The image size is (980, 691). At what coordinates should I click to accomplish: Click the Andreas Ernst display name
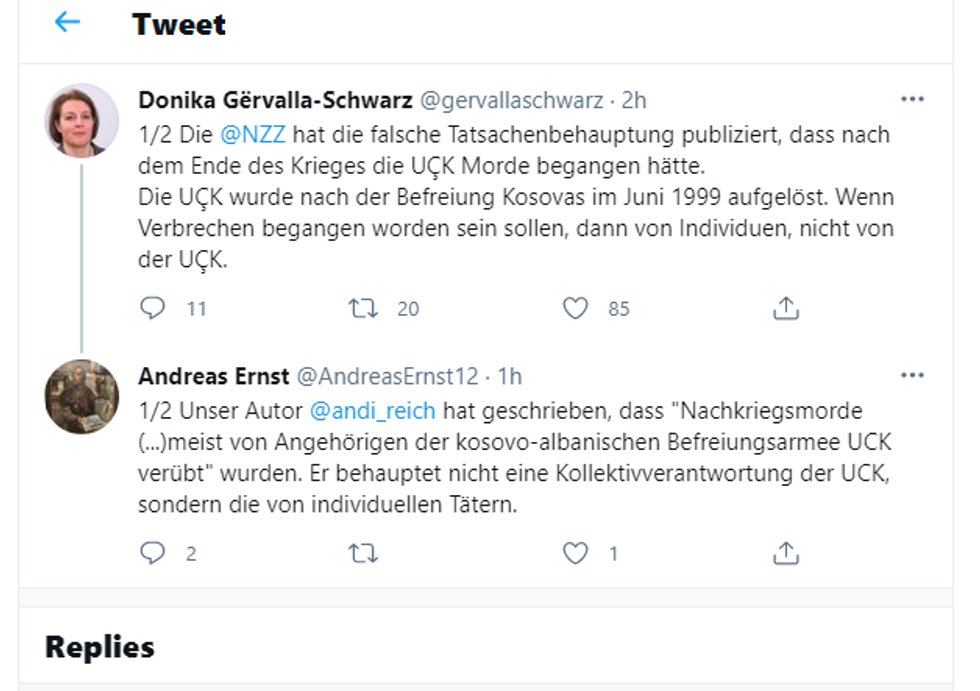tap(213, 376)
